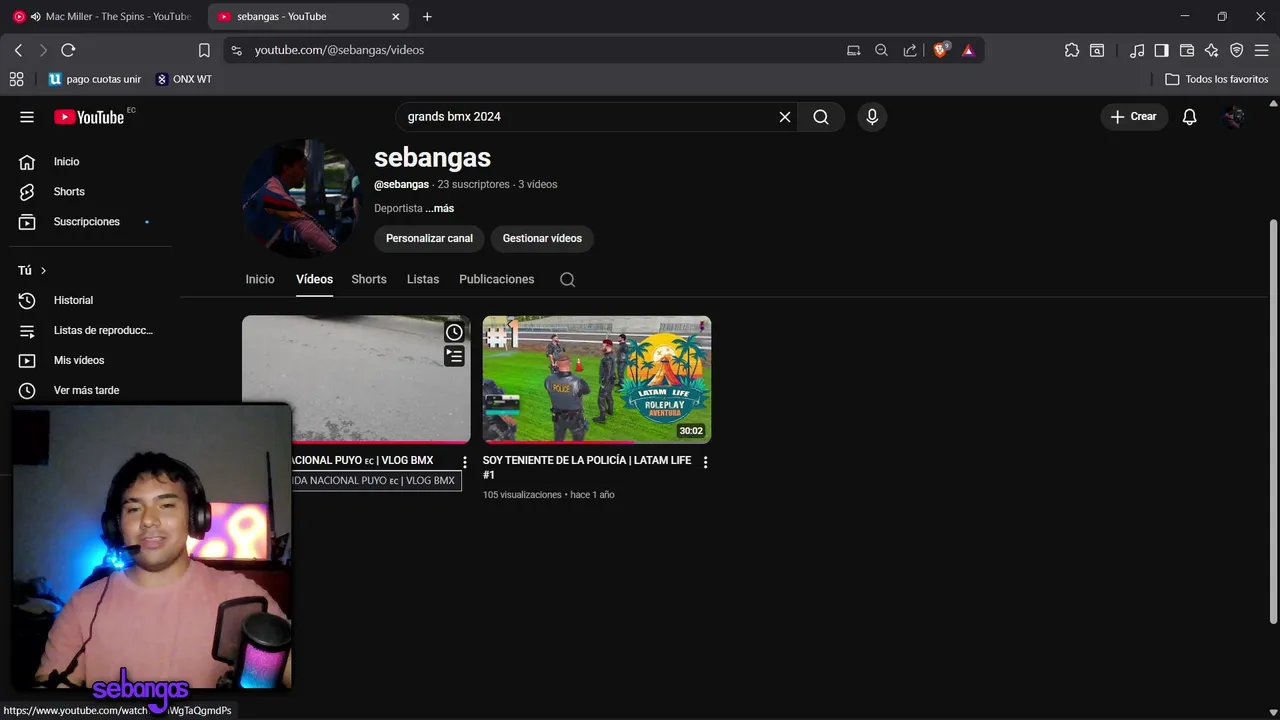Open Brave Rewards triangle icon
The image size is (1280, 720).
968,50
